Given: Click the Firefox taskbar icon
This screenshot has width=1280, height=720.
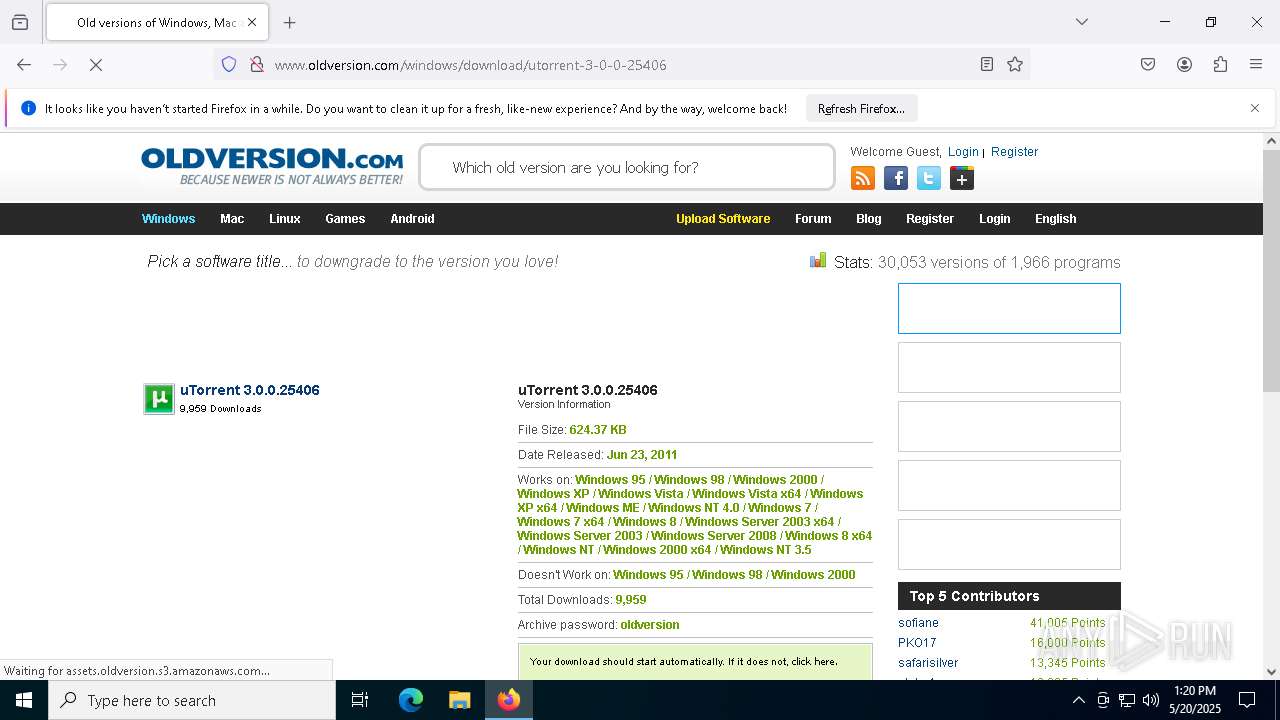Looking at the screenshot, I should (x=509, y=700).
